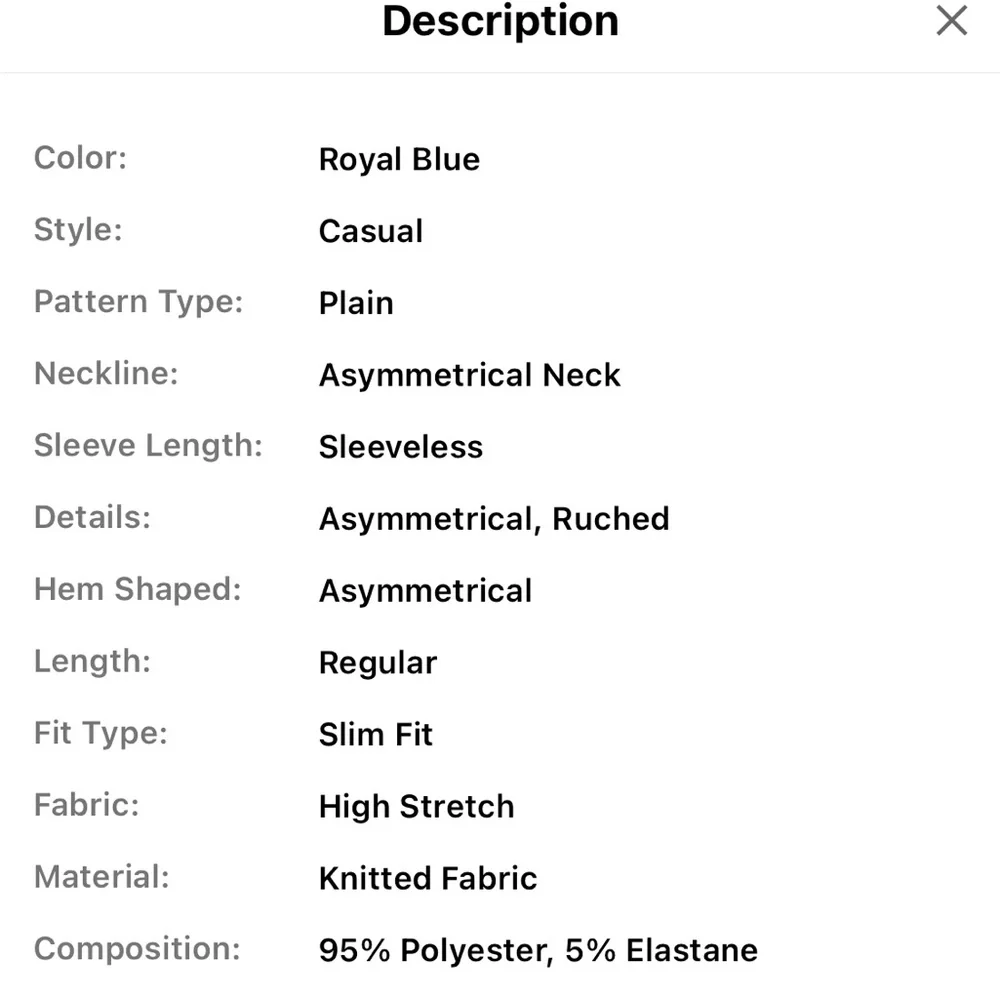
Task: Select the Sleeveless value
Action: click(x=401, y=447)
